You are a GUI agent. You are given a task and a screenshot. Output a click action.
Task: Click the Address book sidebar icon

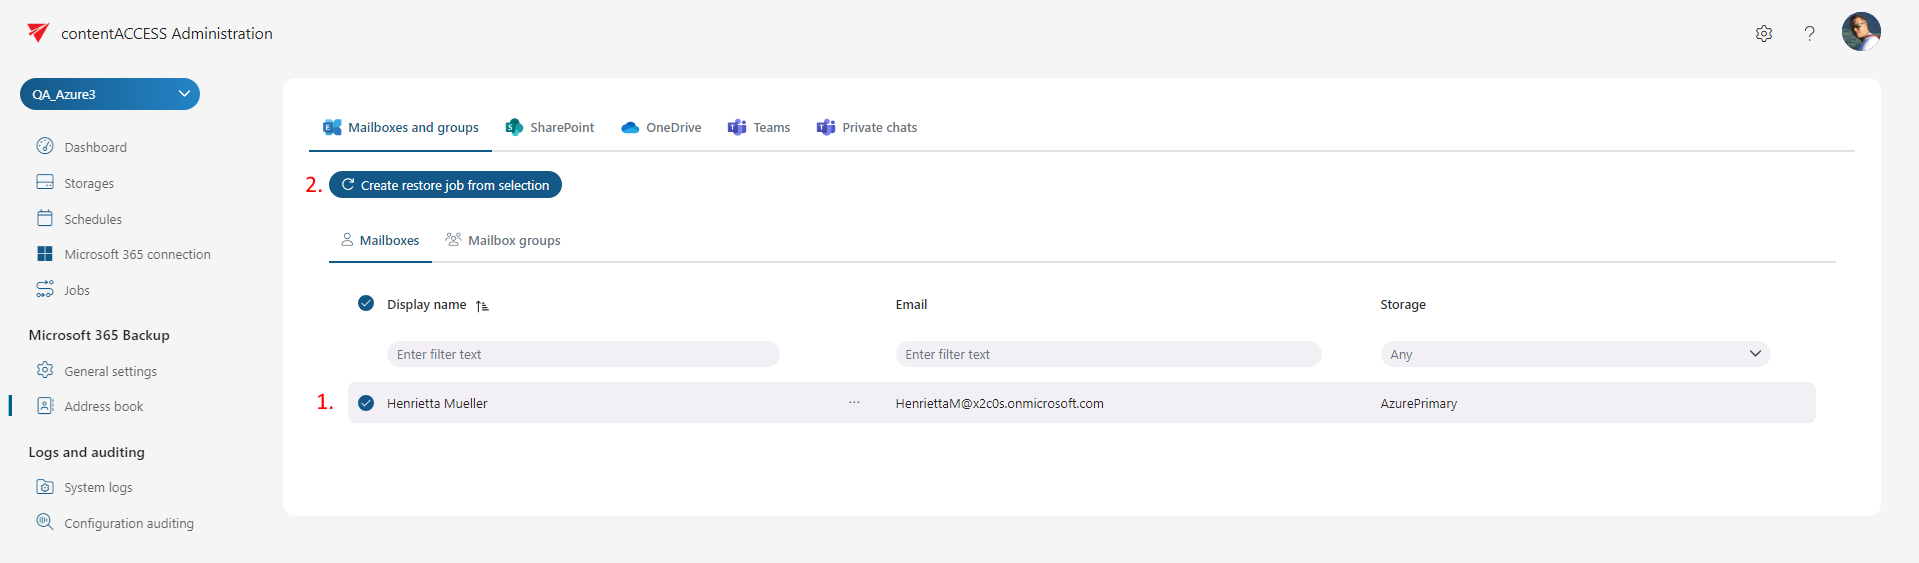[45, 405]
